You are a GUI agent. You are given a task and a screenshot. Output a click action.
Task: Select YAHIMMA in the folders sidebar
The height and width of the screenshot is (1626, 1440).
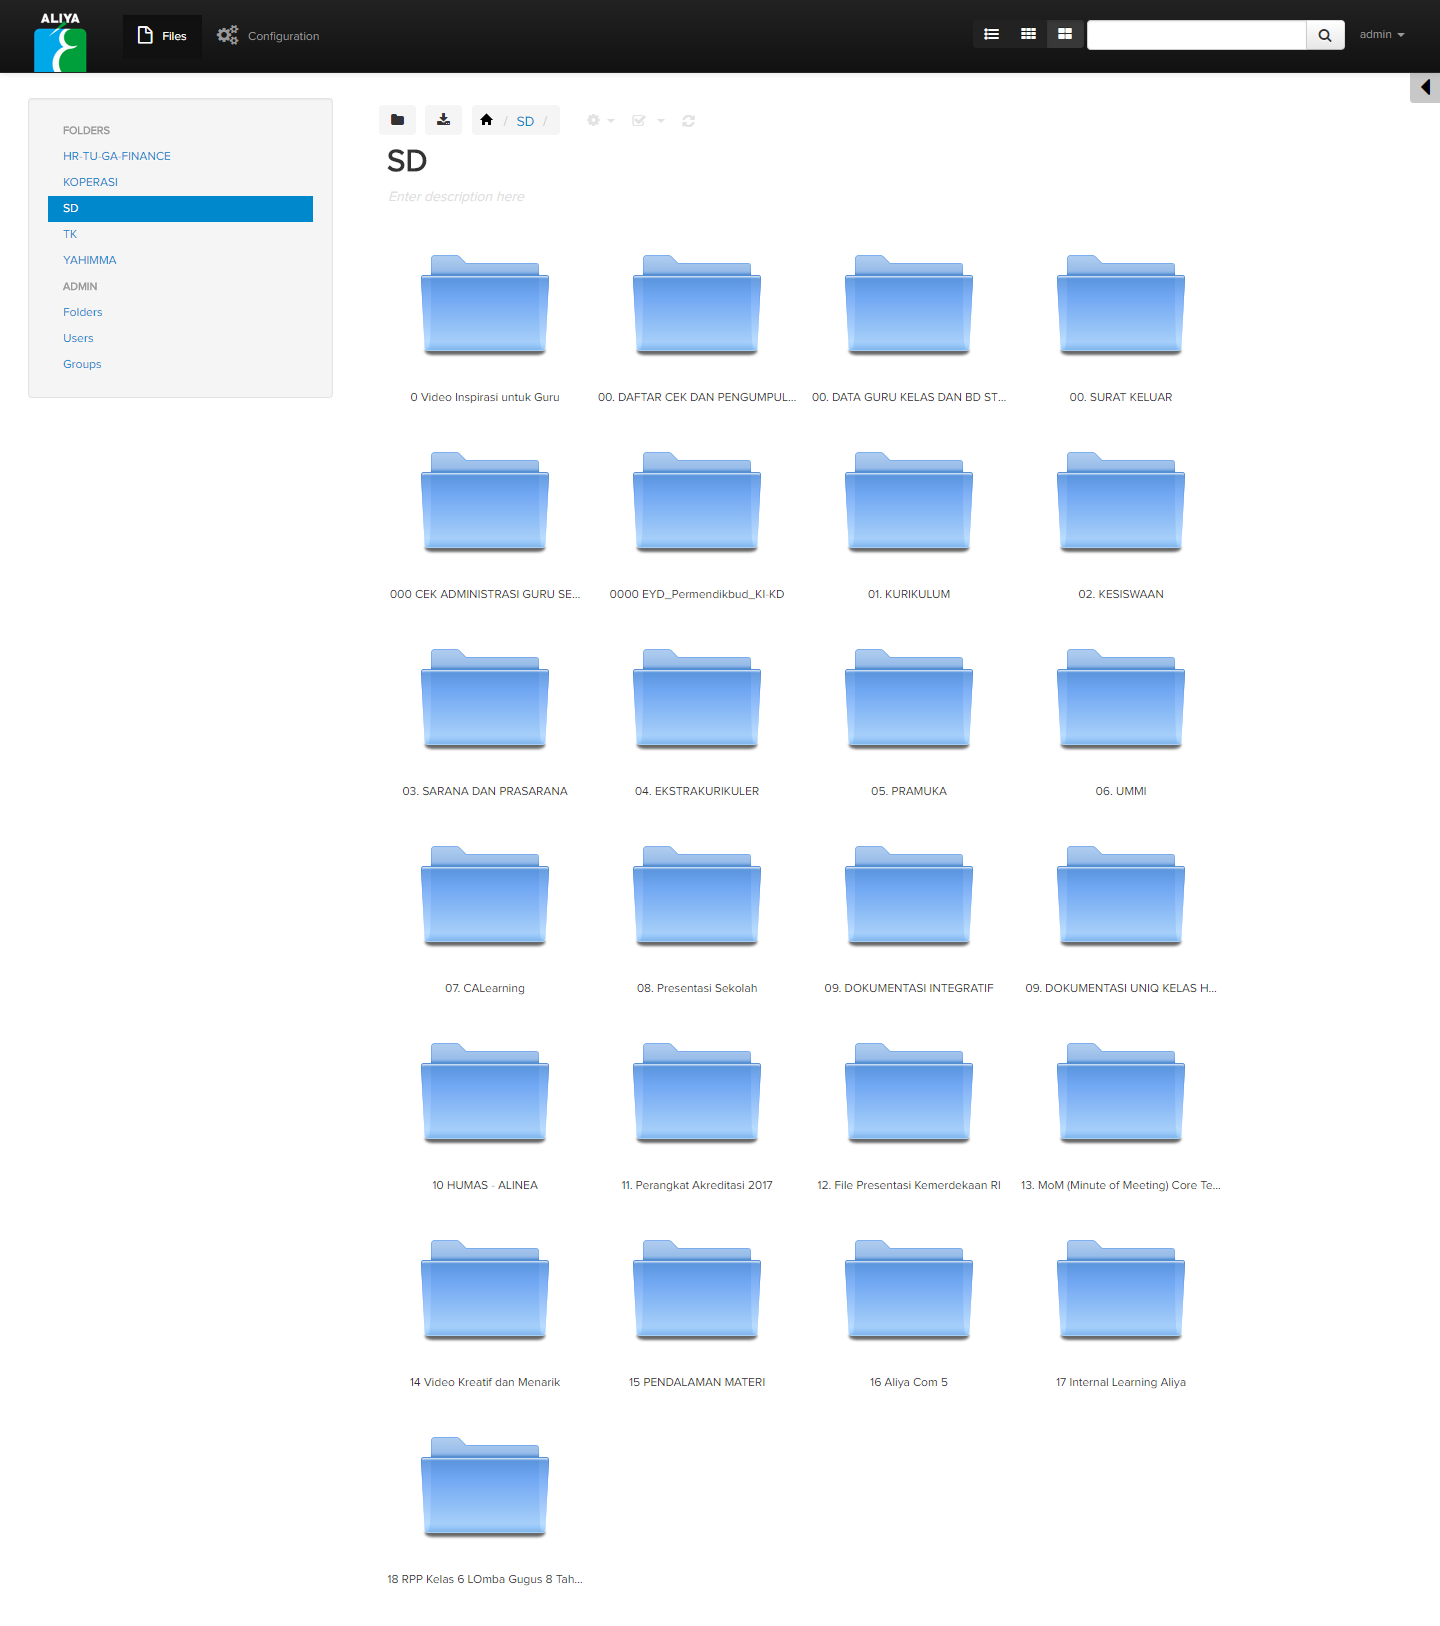pos(90,260)
